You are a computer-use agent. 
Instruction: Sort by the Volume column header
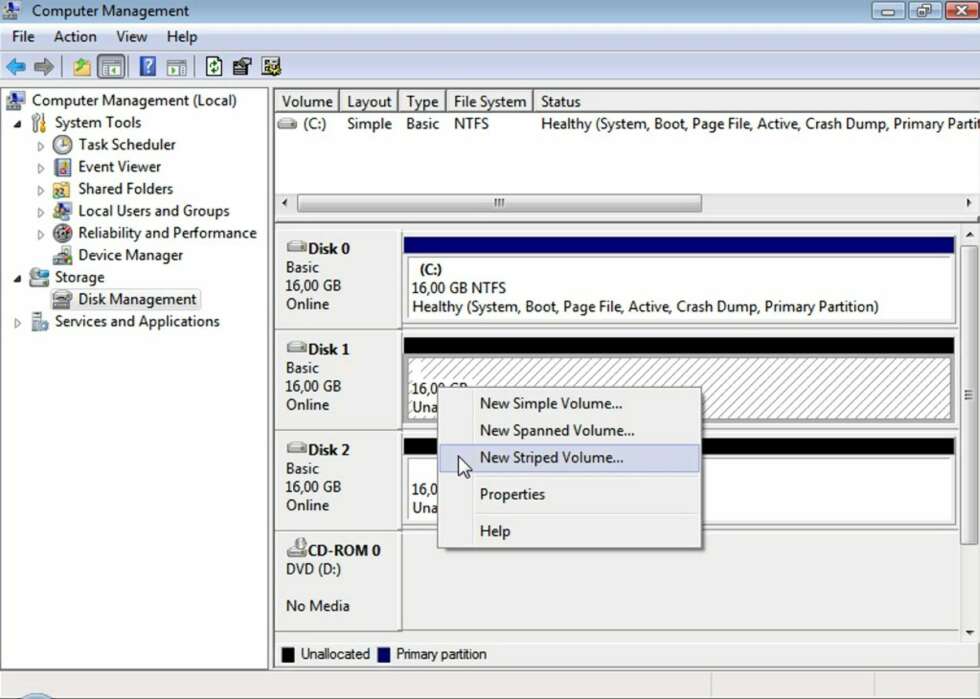coord(307,101)
